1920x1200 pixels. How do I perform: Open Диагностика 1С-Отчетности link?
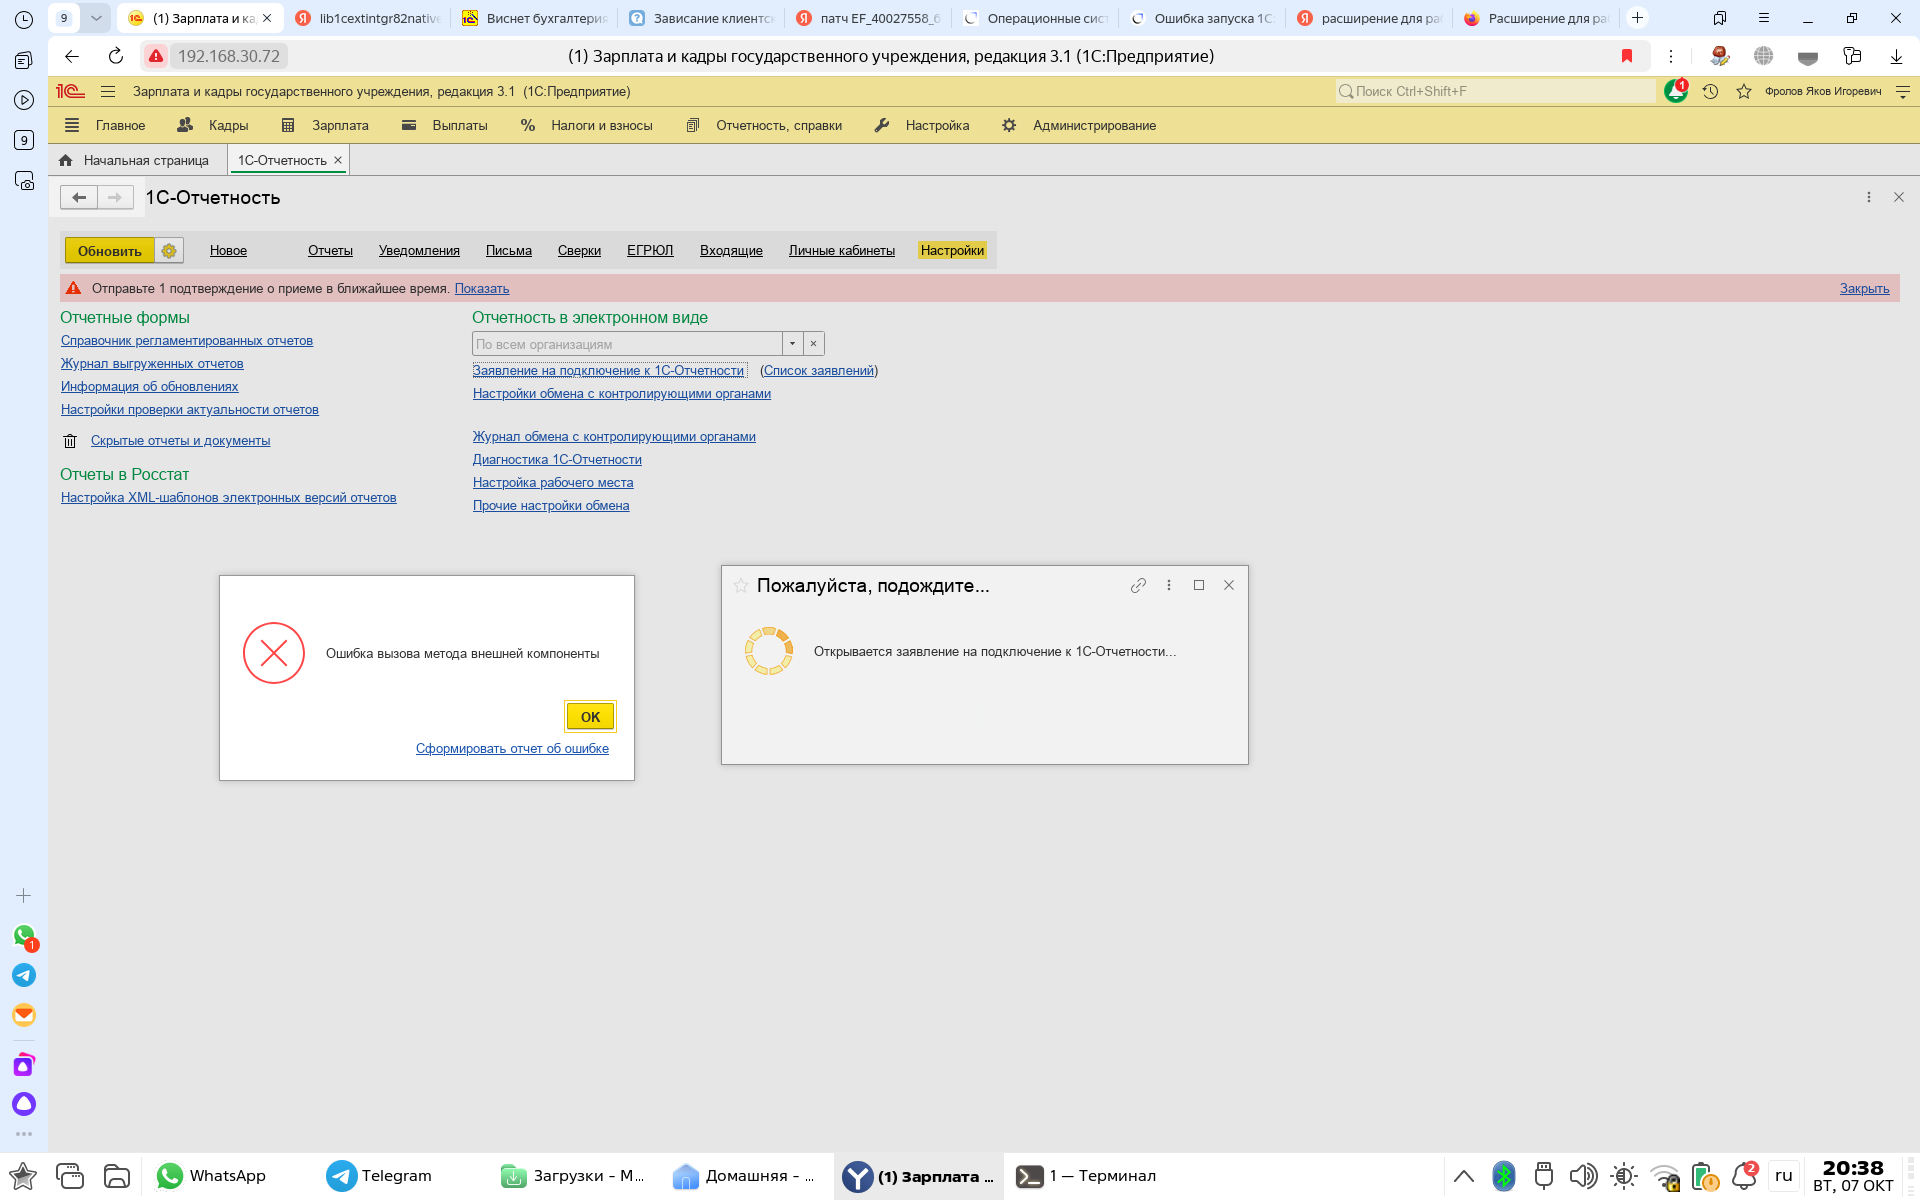coord(557,460)
